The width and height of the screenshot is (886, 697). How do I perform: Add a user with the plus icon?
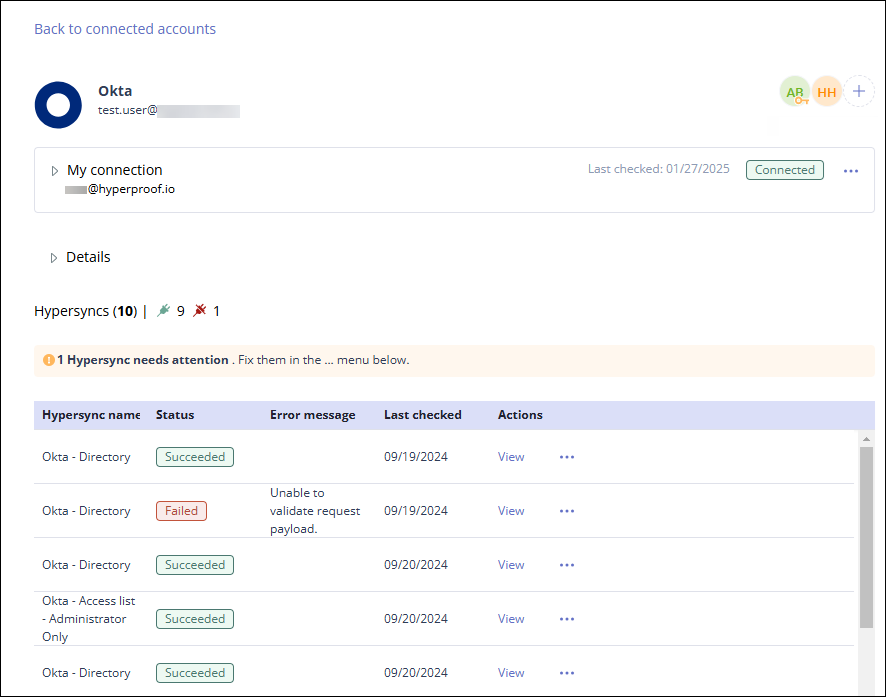[859, 91]
